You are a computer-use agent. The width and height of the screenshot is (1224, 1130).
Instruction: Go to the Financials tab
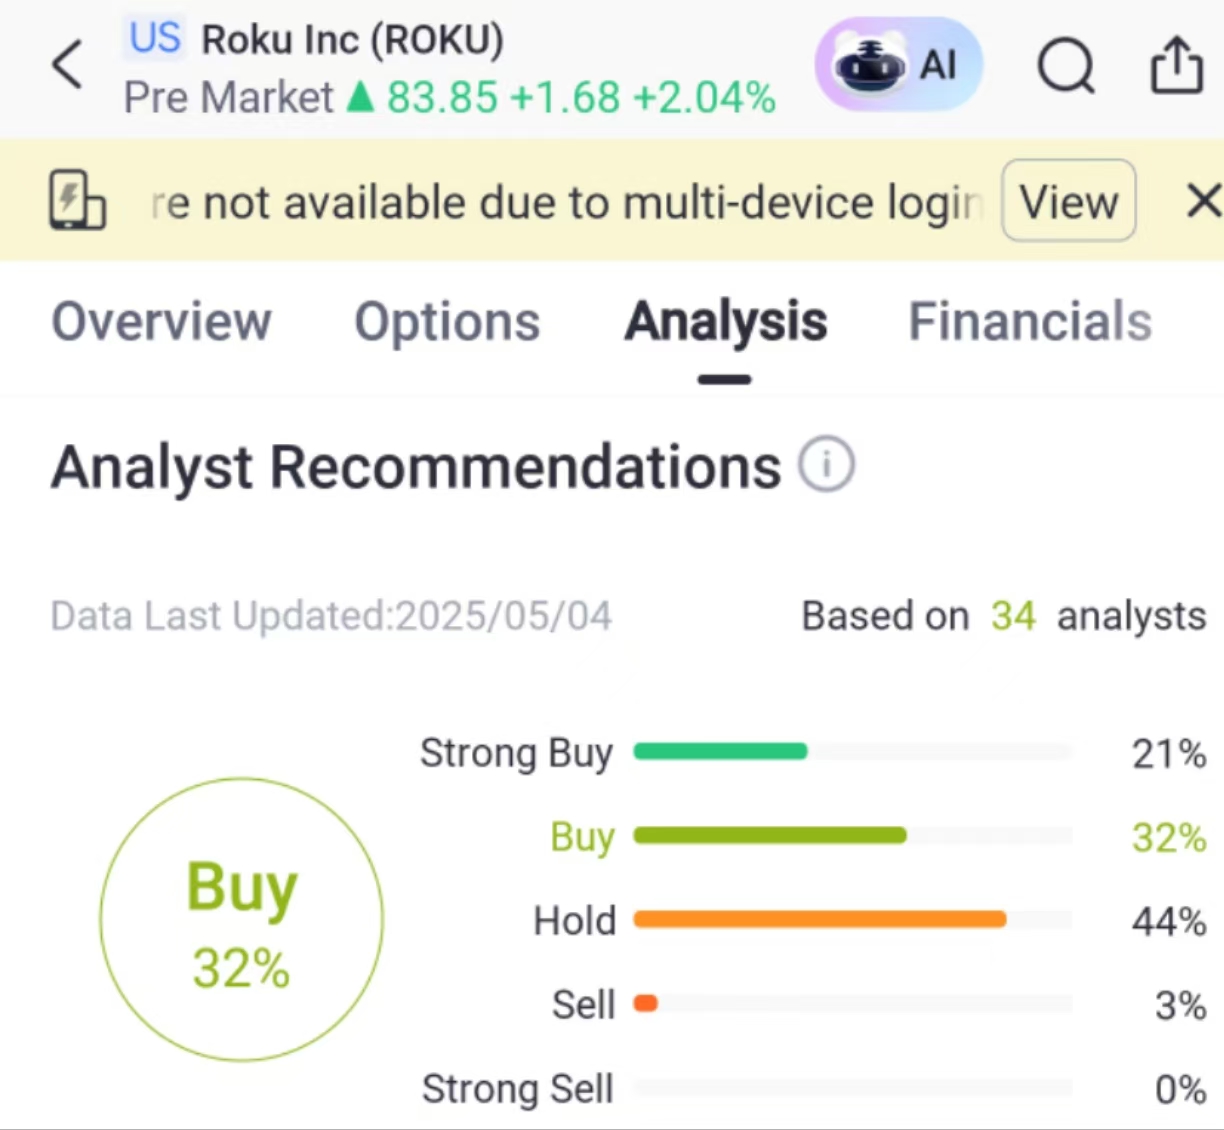[1030, 322]
